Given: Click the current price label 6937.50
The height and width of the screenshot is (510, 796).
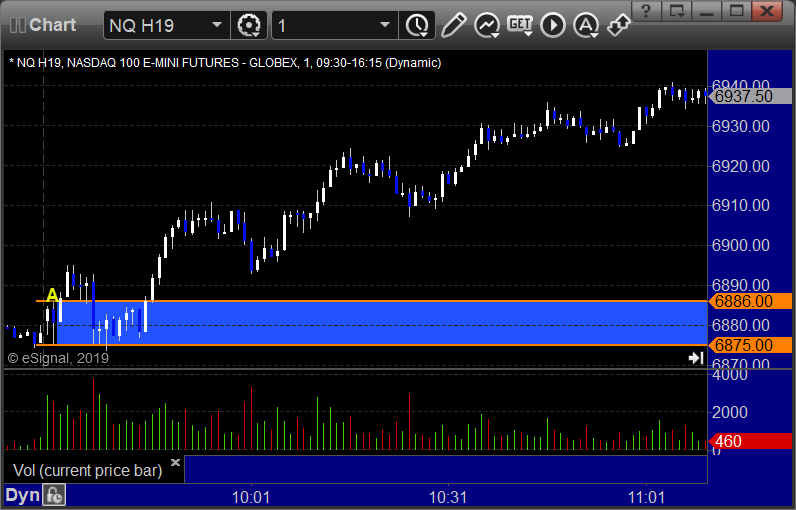Looking at the screenshot, I should pyautogui.click(x=750, y=96).
